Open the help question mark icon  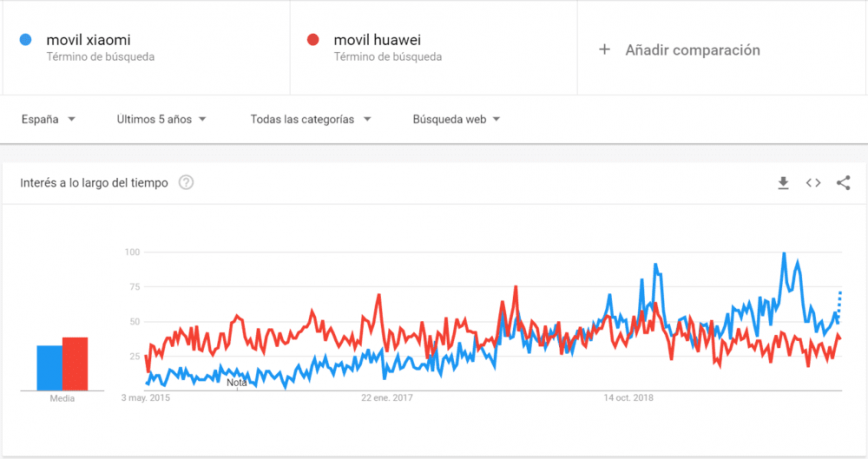(185, 183)
